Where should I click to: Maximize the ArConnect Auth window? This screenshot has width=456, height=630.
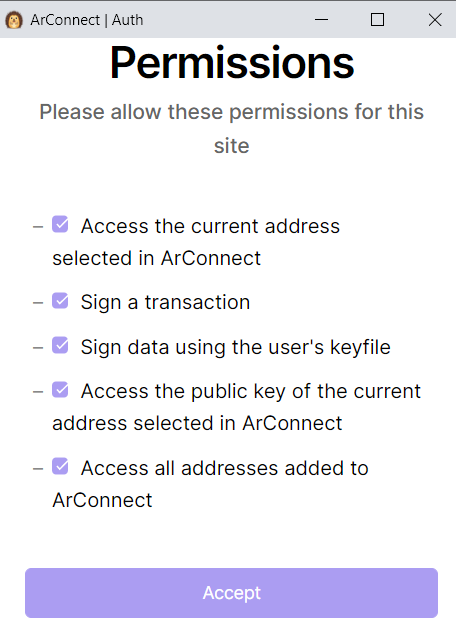pos(377,19)
